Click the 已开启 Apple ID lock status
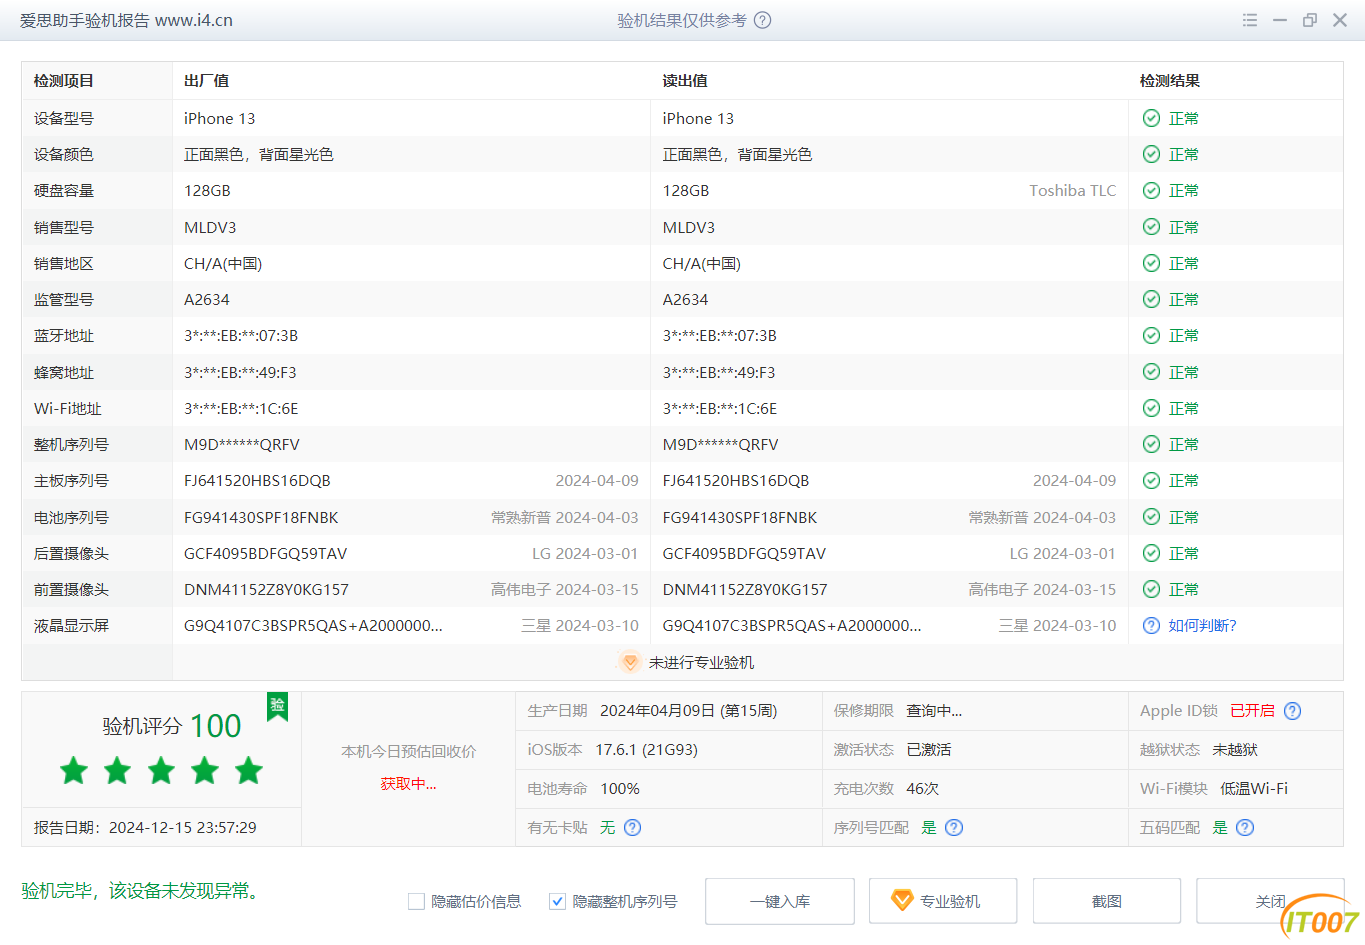The height and width of the screenshot is (945, 1365). tap(1252, 711)
